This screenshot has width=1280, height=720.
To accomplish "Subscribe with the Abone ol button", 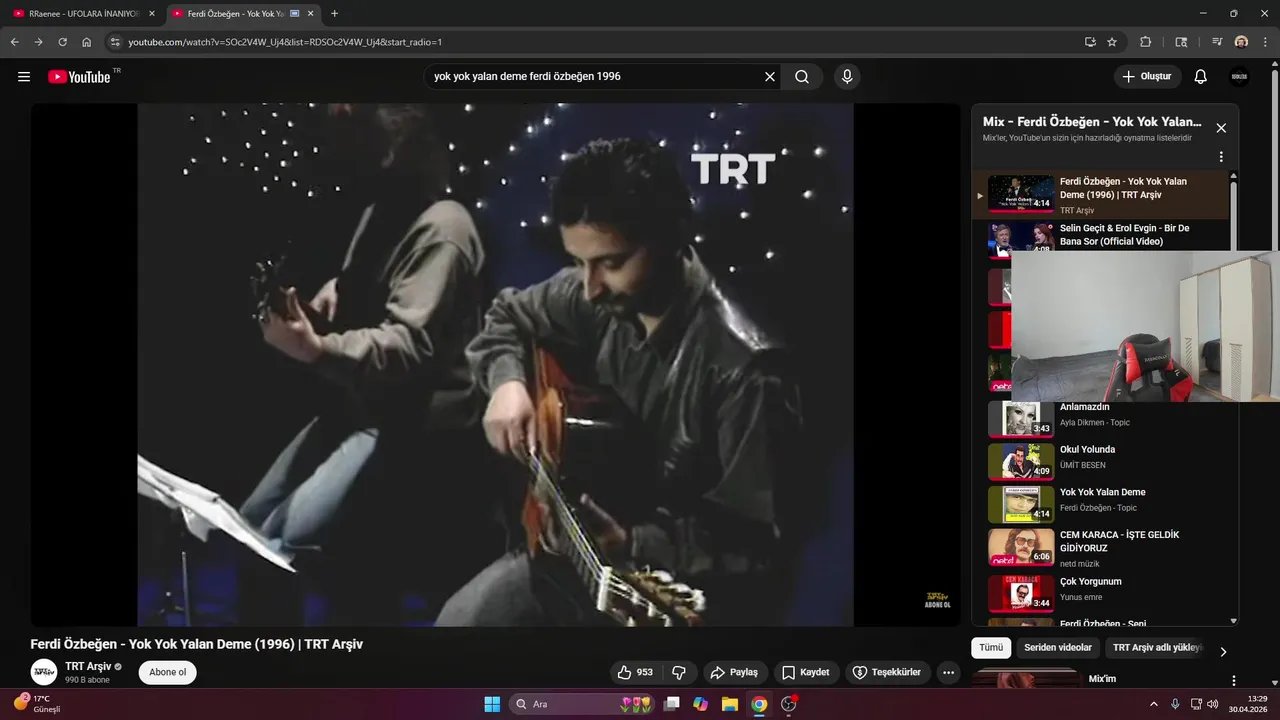I will 168,672.
